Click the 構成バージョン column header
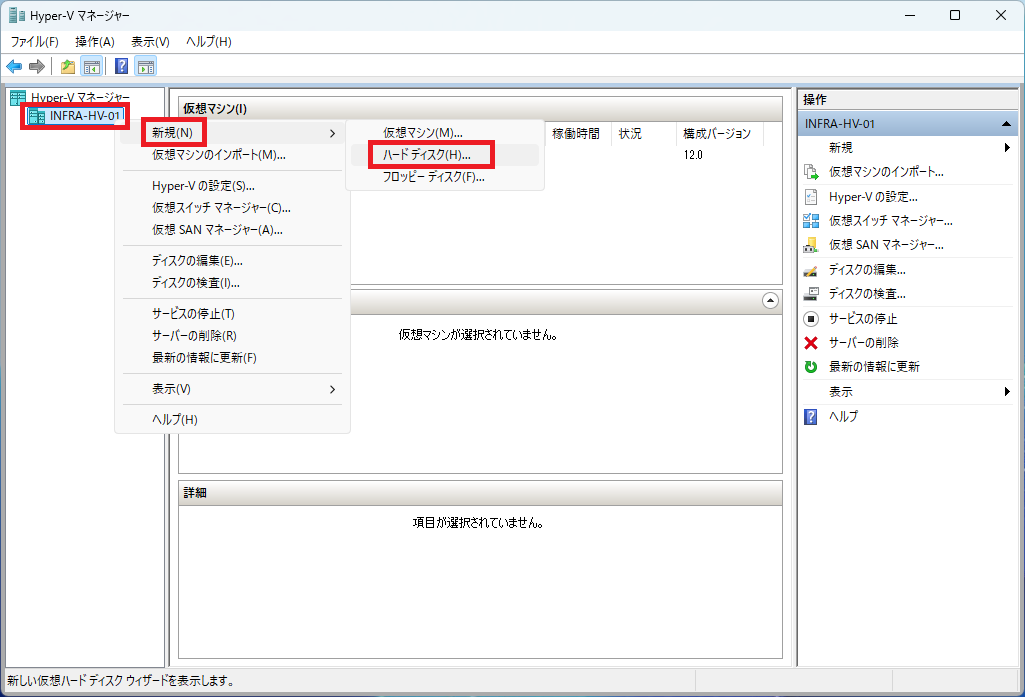 720,133
